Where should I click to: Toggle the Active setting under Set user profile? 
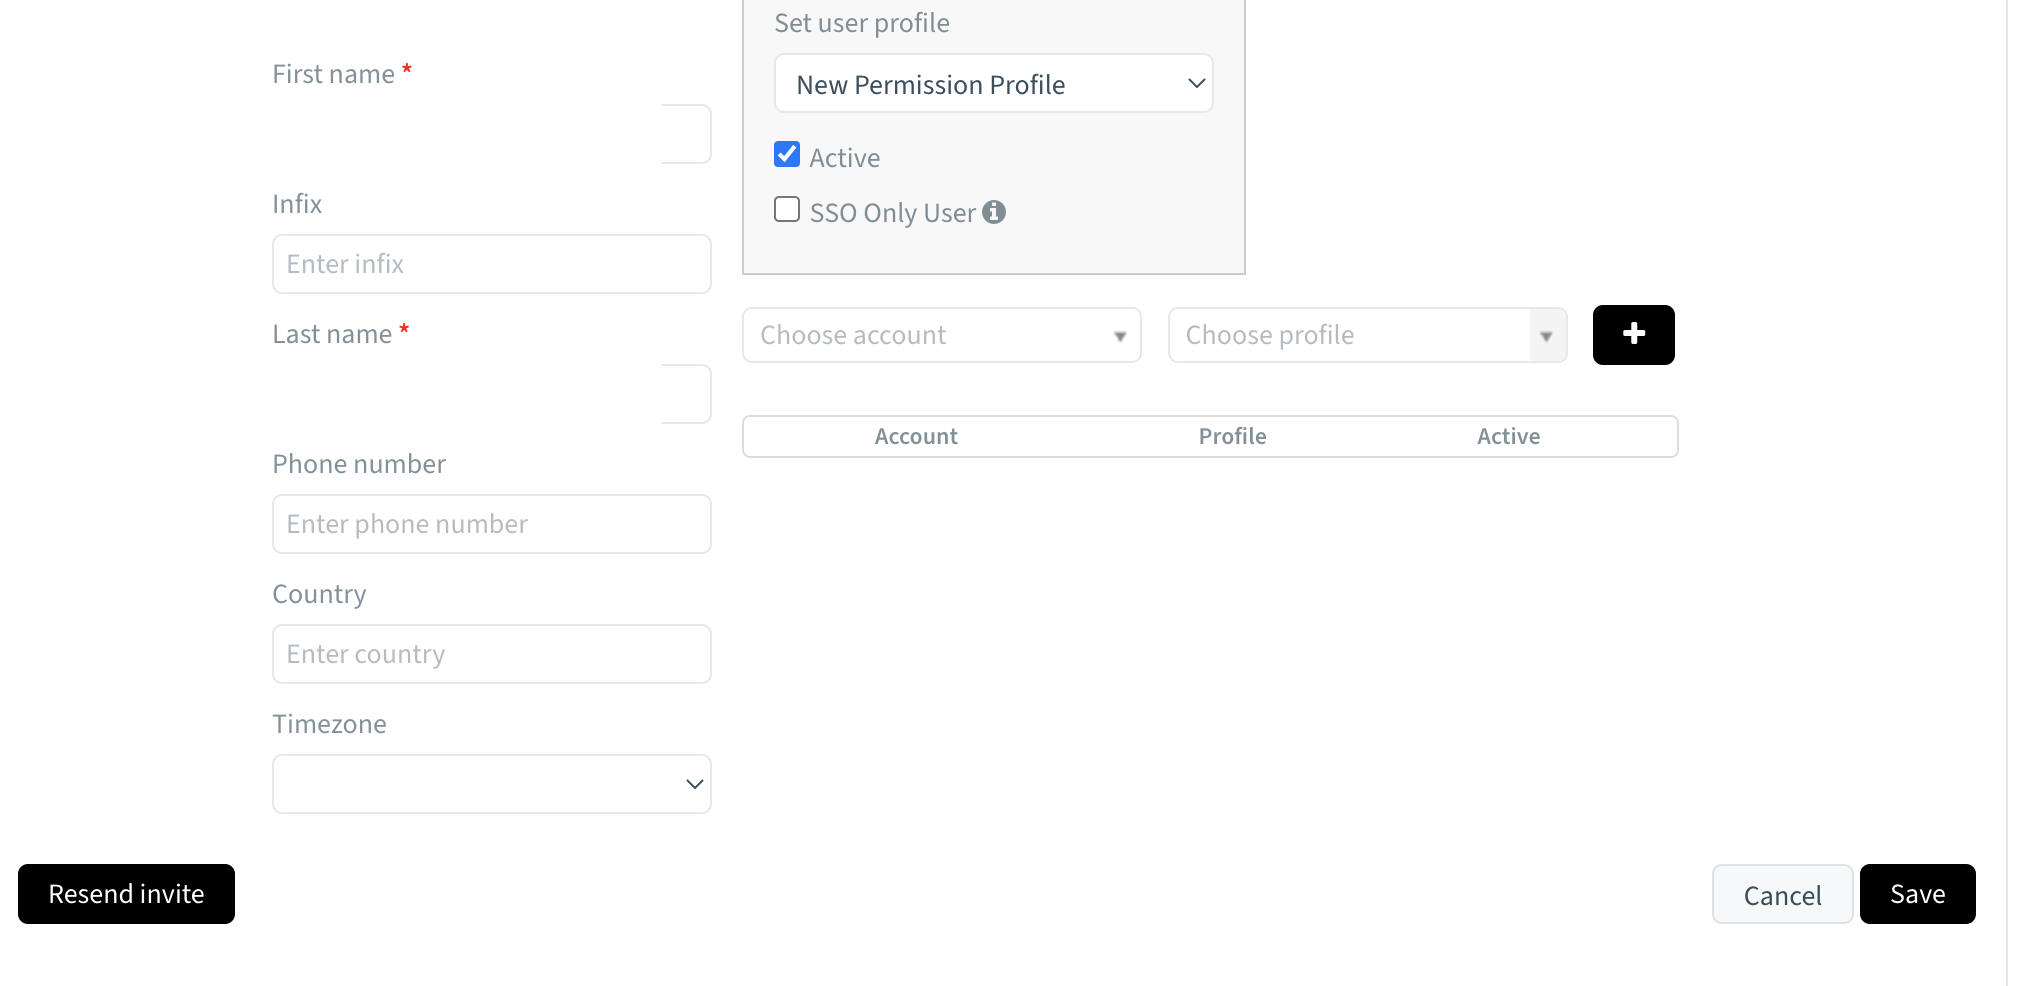pyautogui.click(x=787, y=153)
